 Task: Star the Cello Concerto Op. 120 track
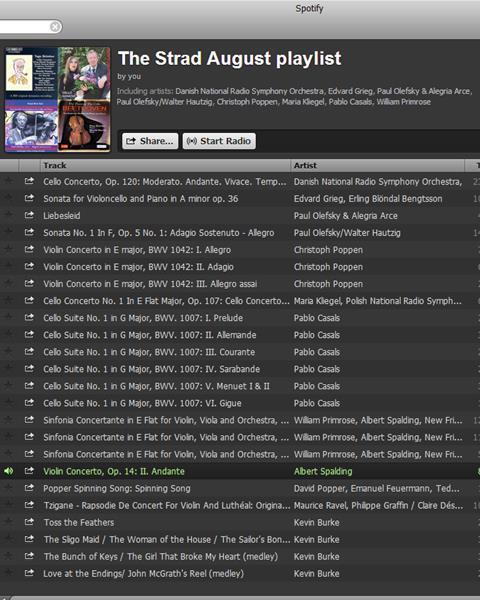click(8, 181)
